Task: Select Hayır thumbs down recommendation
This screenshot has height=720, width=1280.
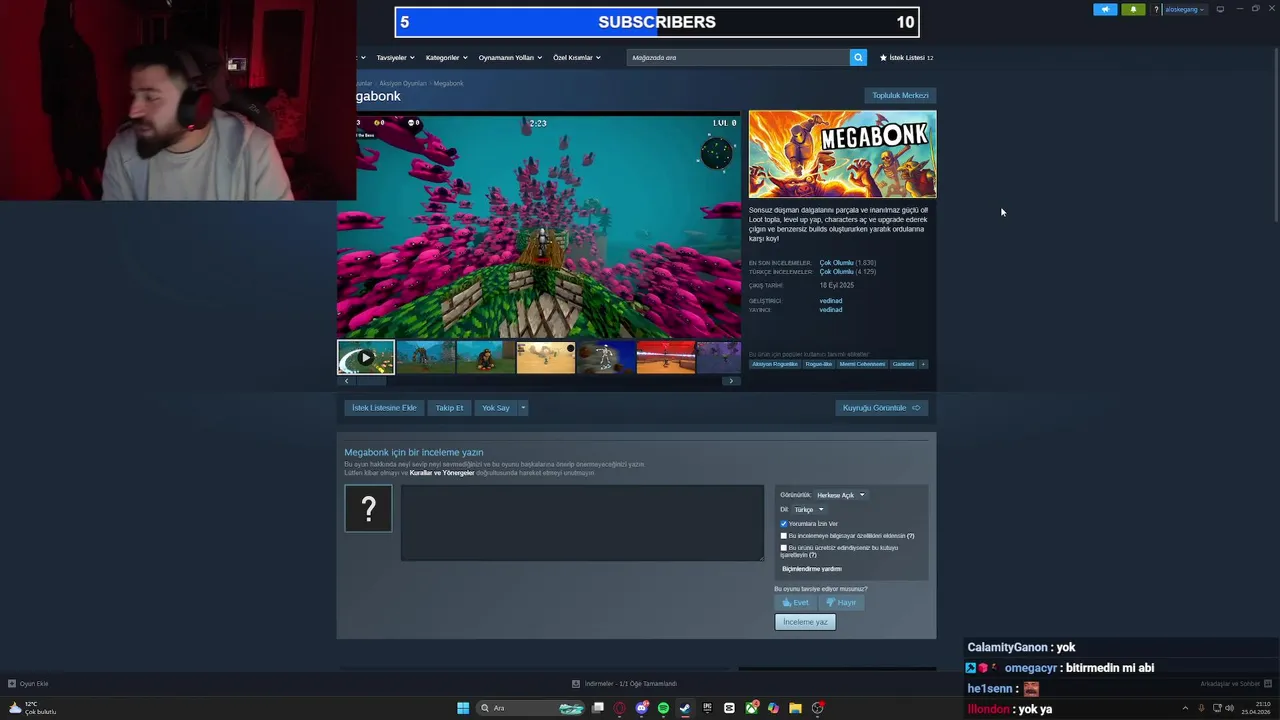Action: pyautogui.click(x=841, y=602)
